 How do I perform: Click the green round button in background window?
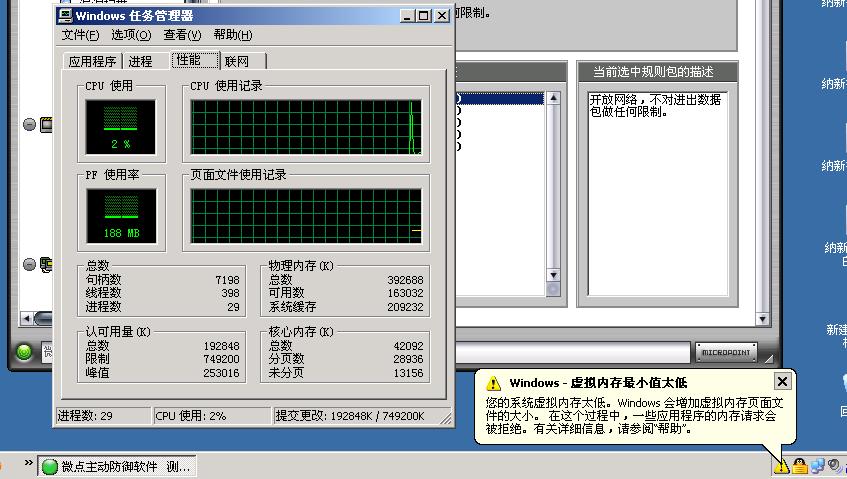24,353
